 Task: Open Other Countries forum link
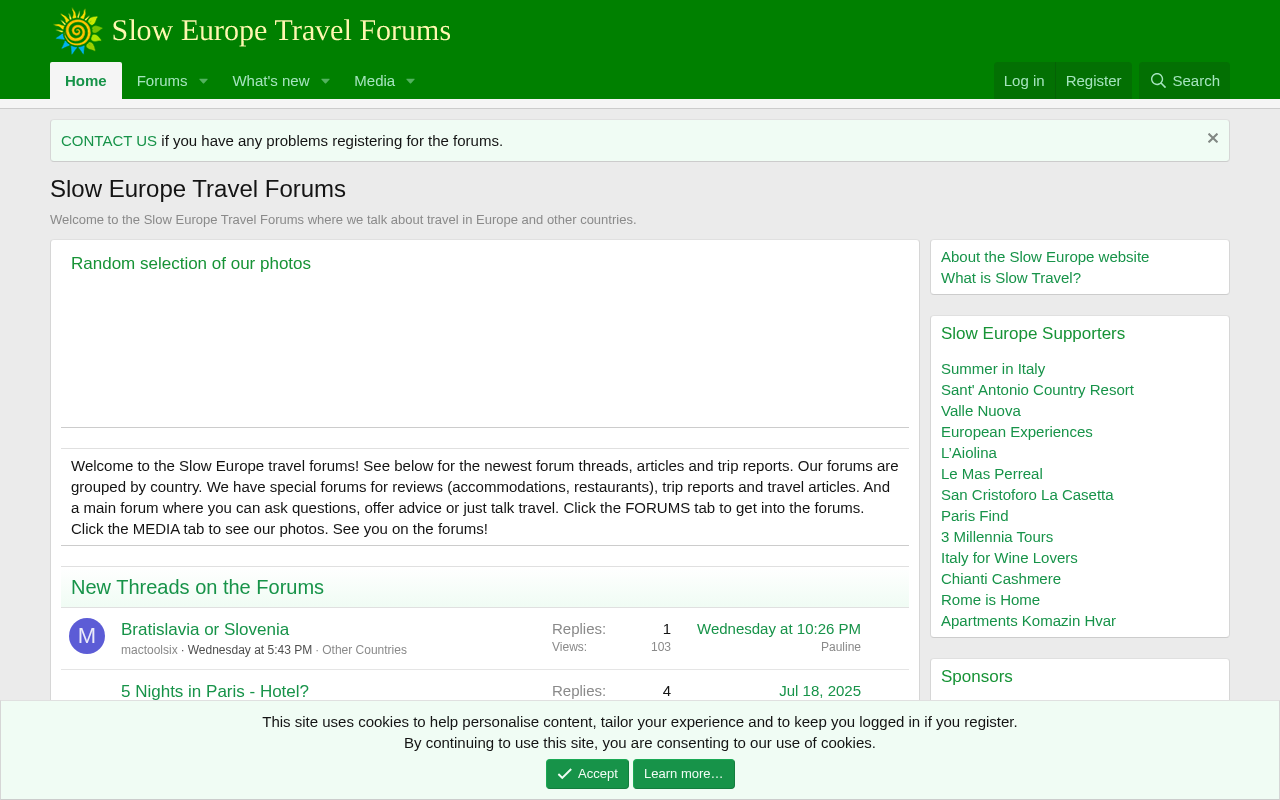pos(364,650)
